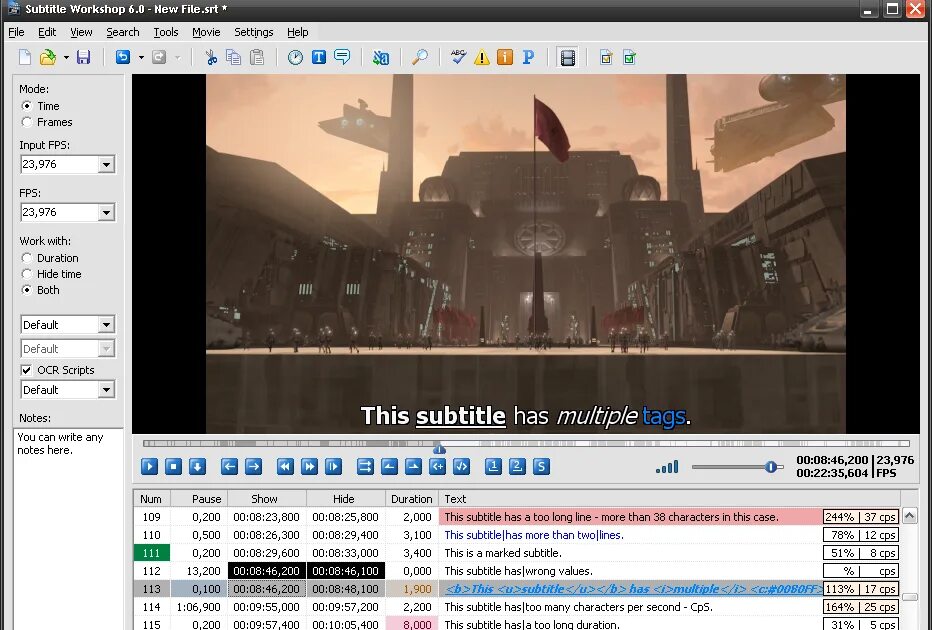Click the button labeled 2
Image resolution: width=932 pixels, height=630 pixels.
coord(517,467)
